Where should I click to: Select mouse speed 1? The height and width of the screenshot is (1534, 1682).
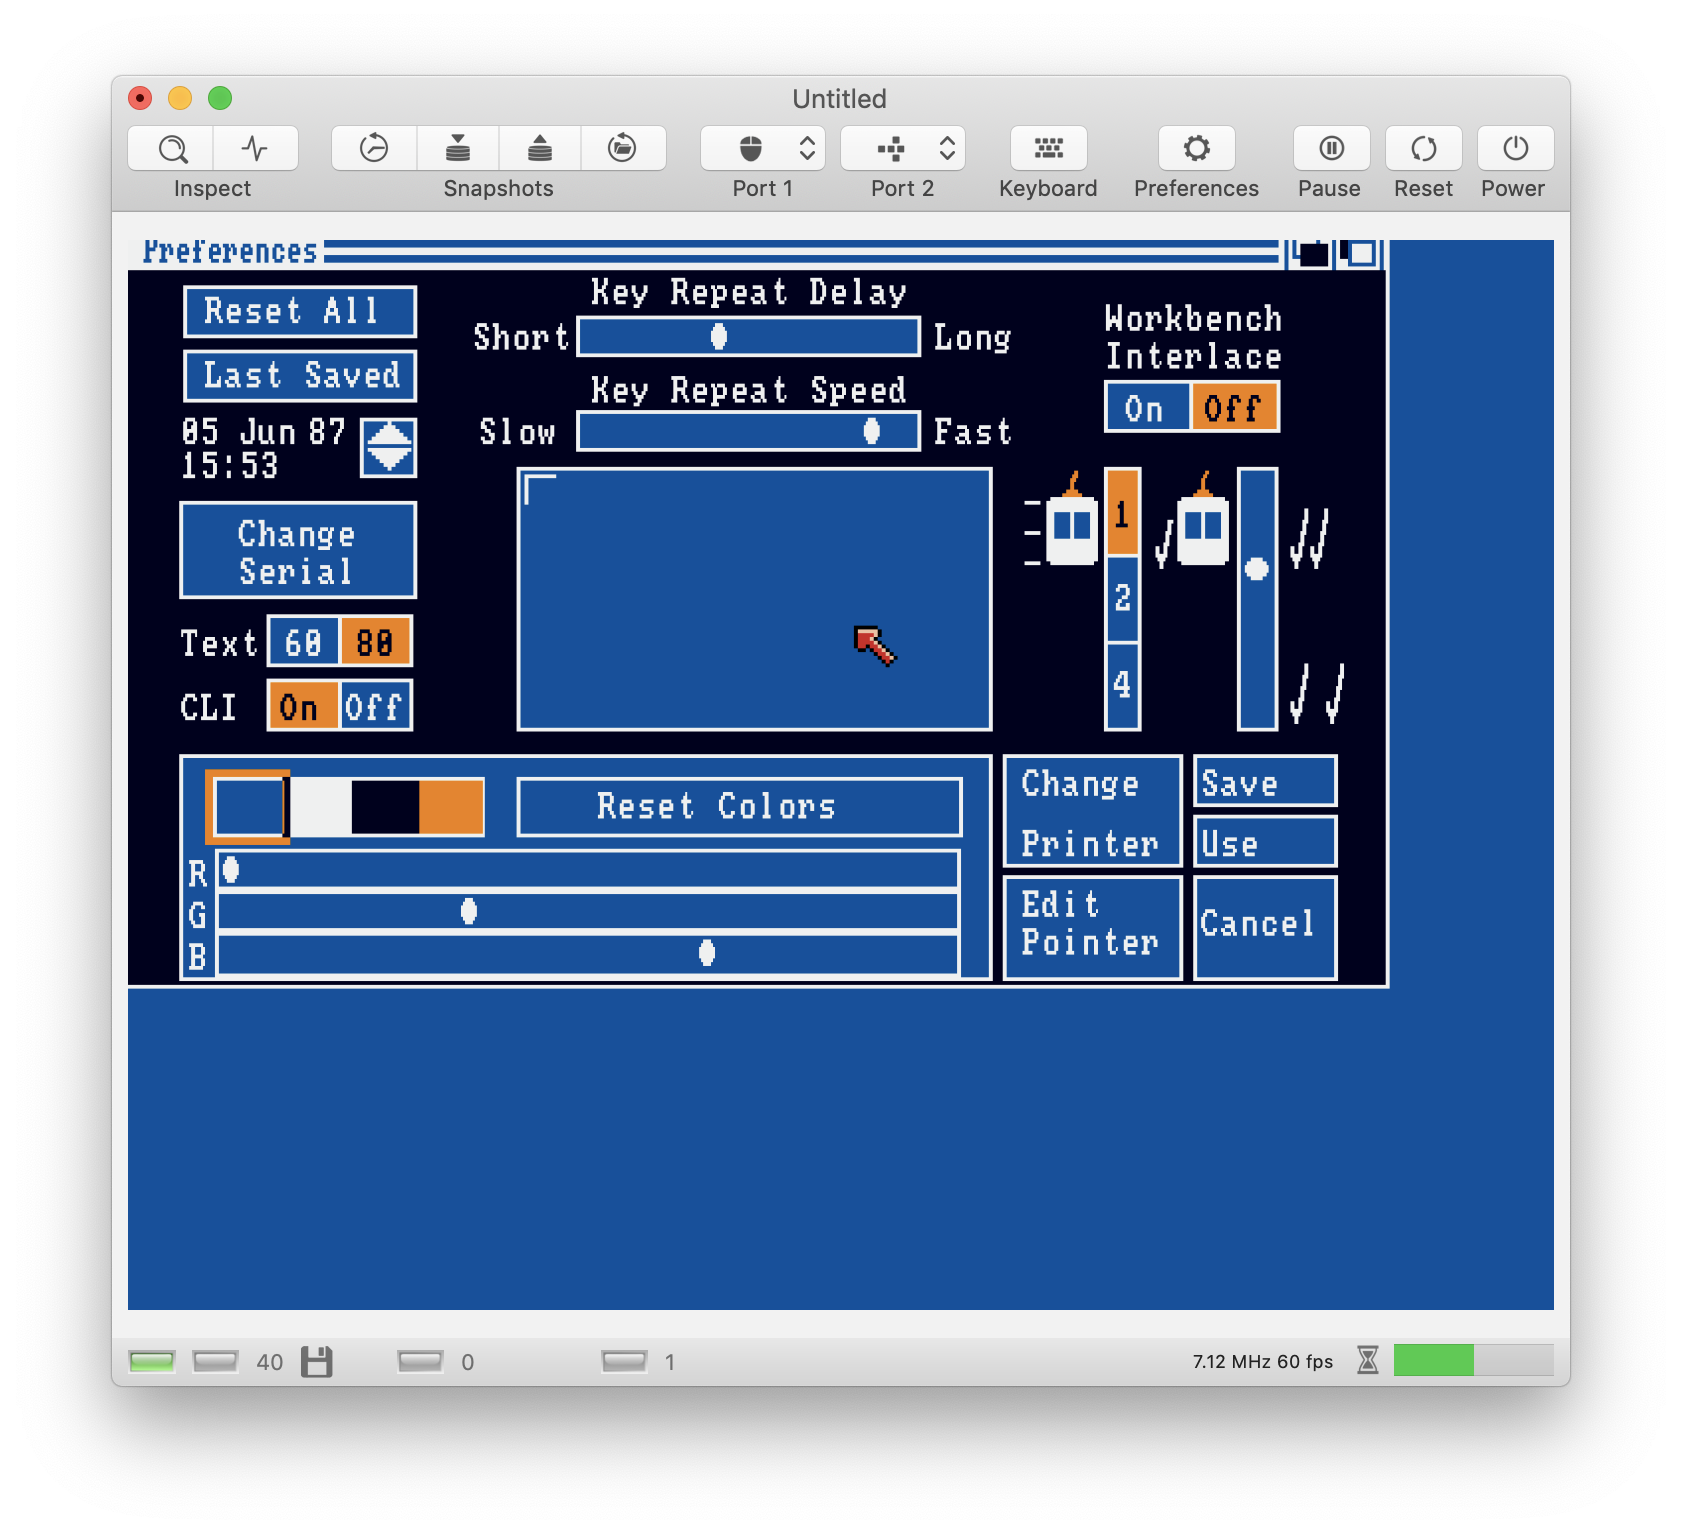[x=1122, y=512]
